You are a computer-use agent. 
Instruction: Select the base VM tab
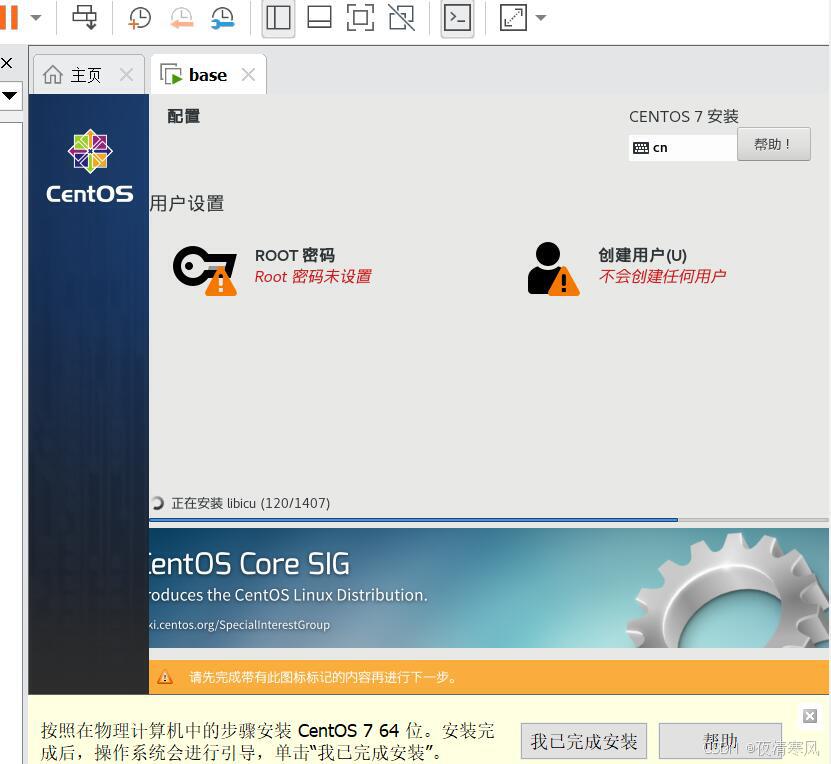point(208,75)
